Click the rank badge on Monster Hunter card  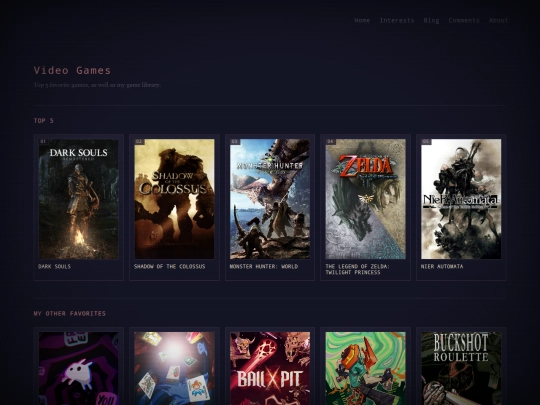pyautogui.click(x=235, y=142)
